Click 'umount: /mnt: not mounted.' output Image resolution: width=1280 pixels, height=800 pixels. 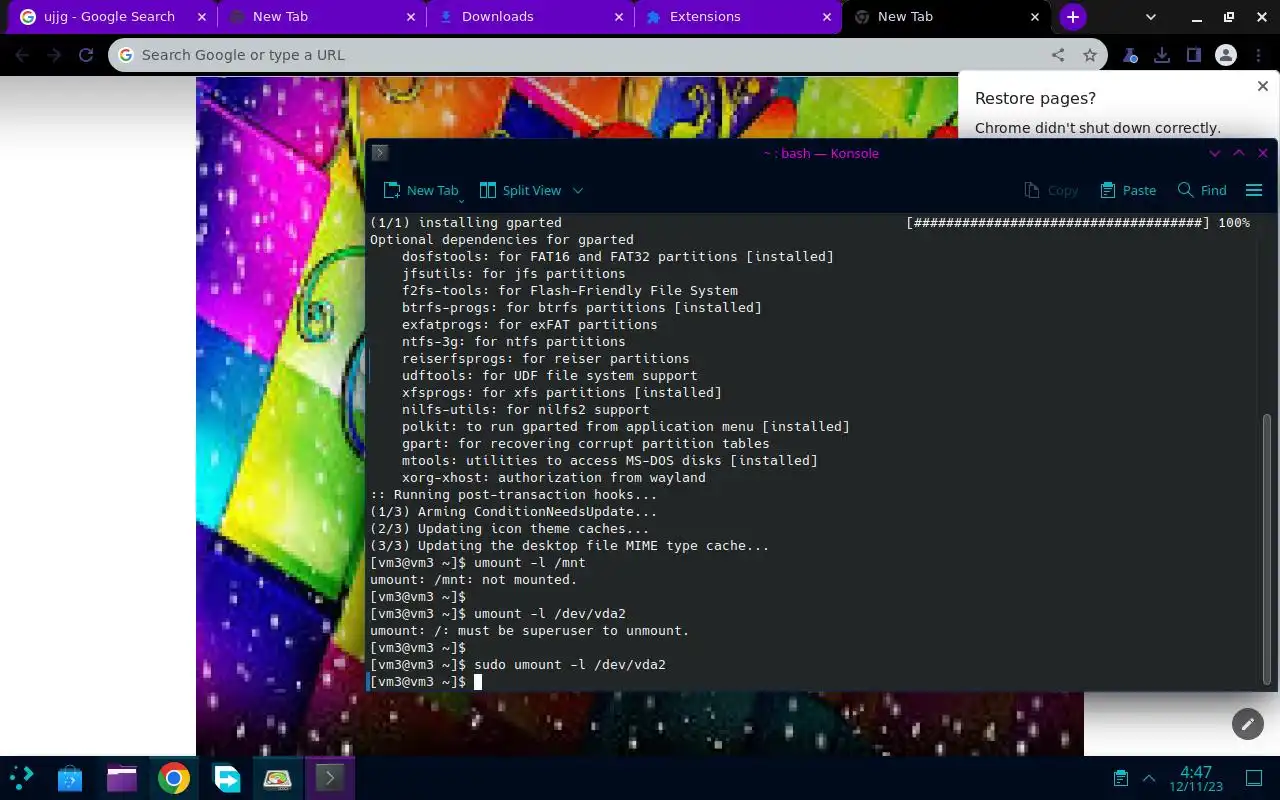474,580
